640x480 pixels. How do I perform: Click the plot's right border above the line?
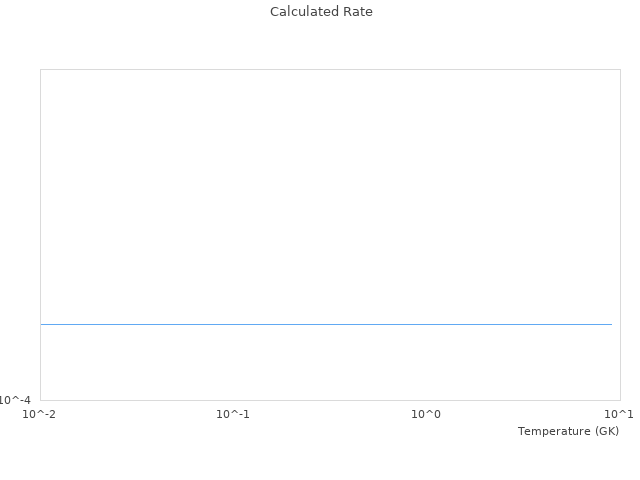click(x=620, y=200)
